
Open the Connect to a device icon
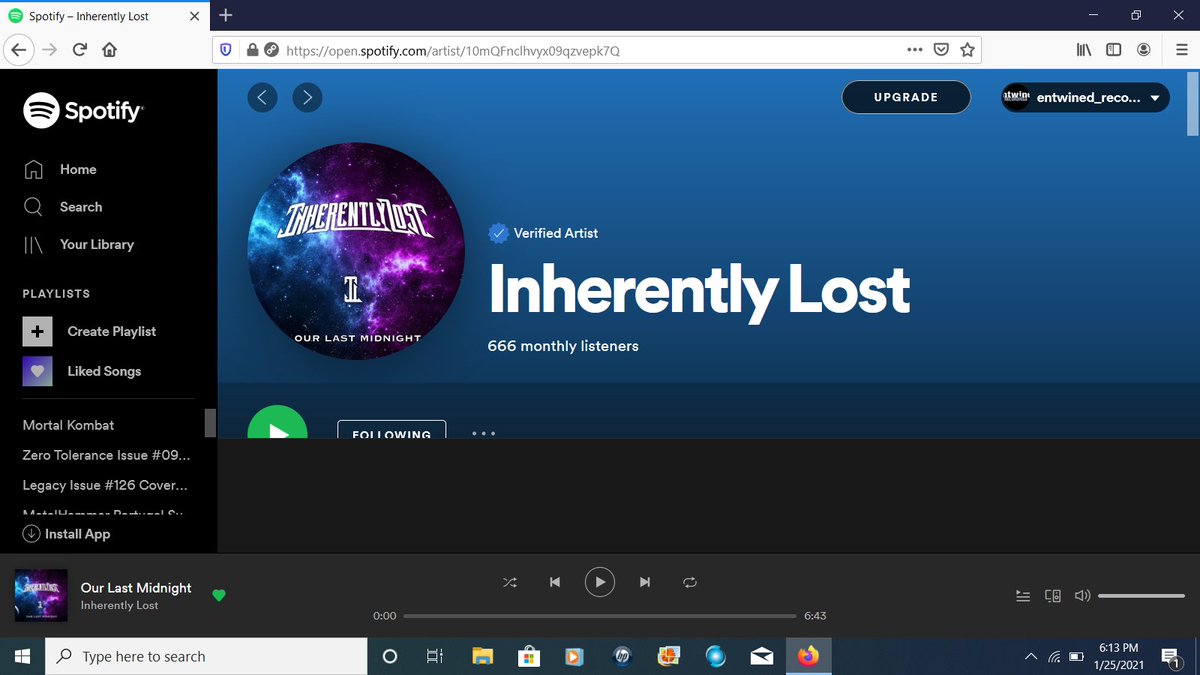[1052, 595]
